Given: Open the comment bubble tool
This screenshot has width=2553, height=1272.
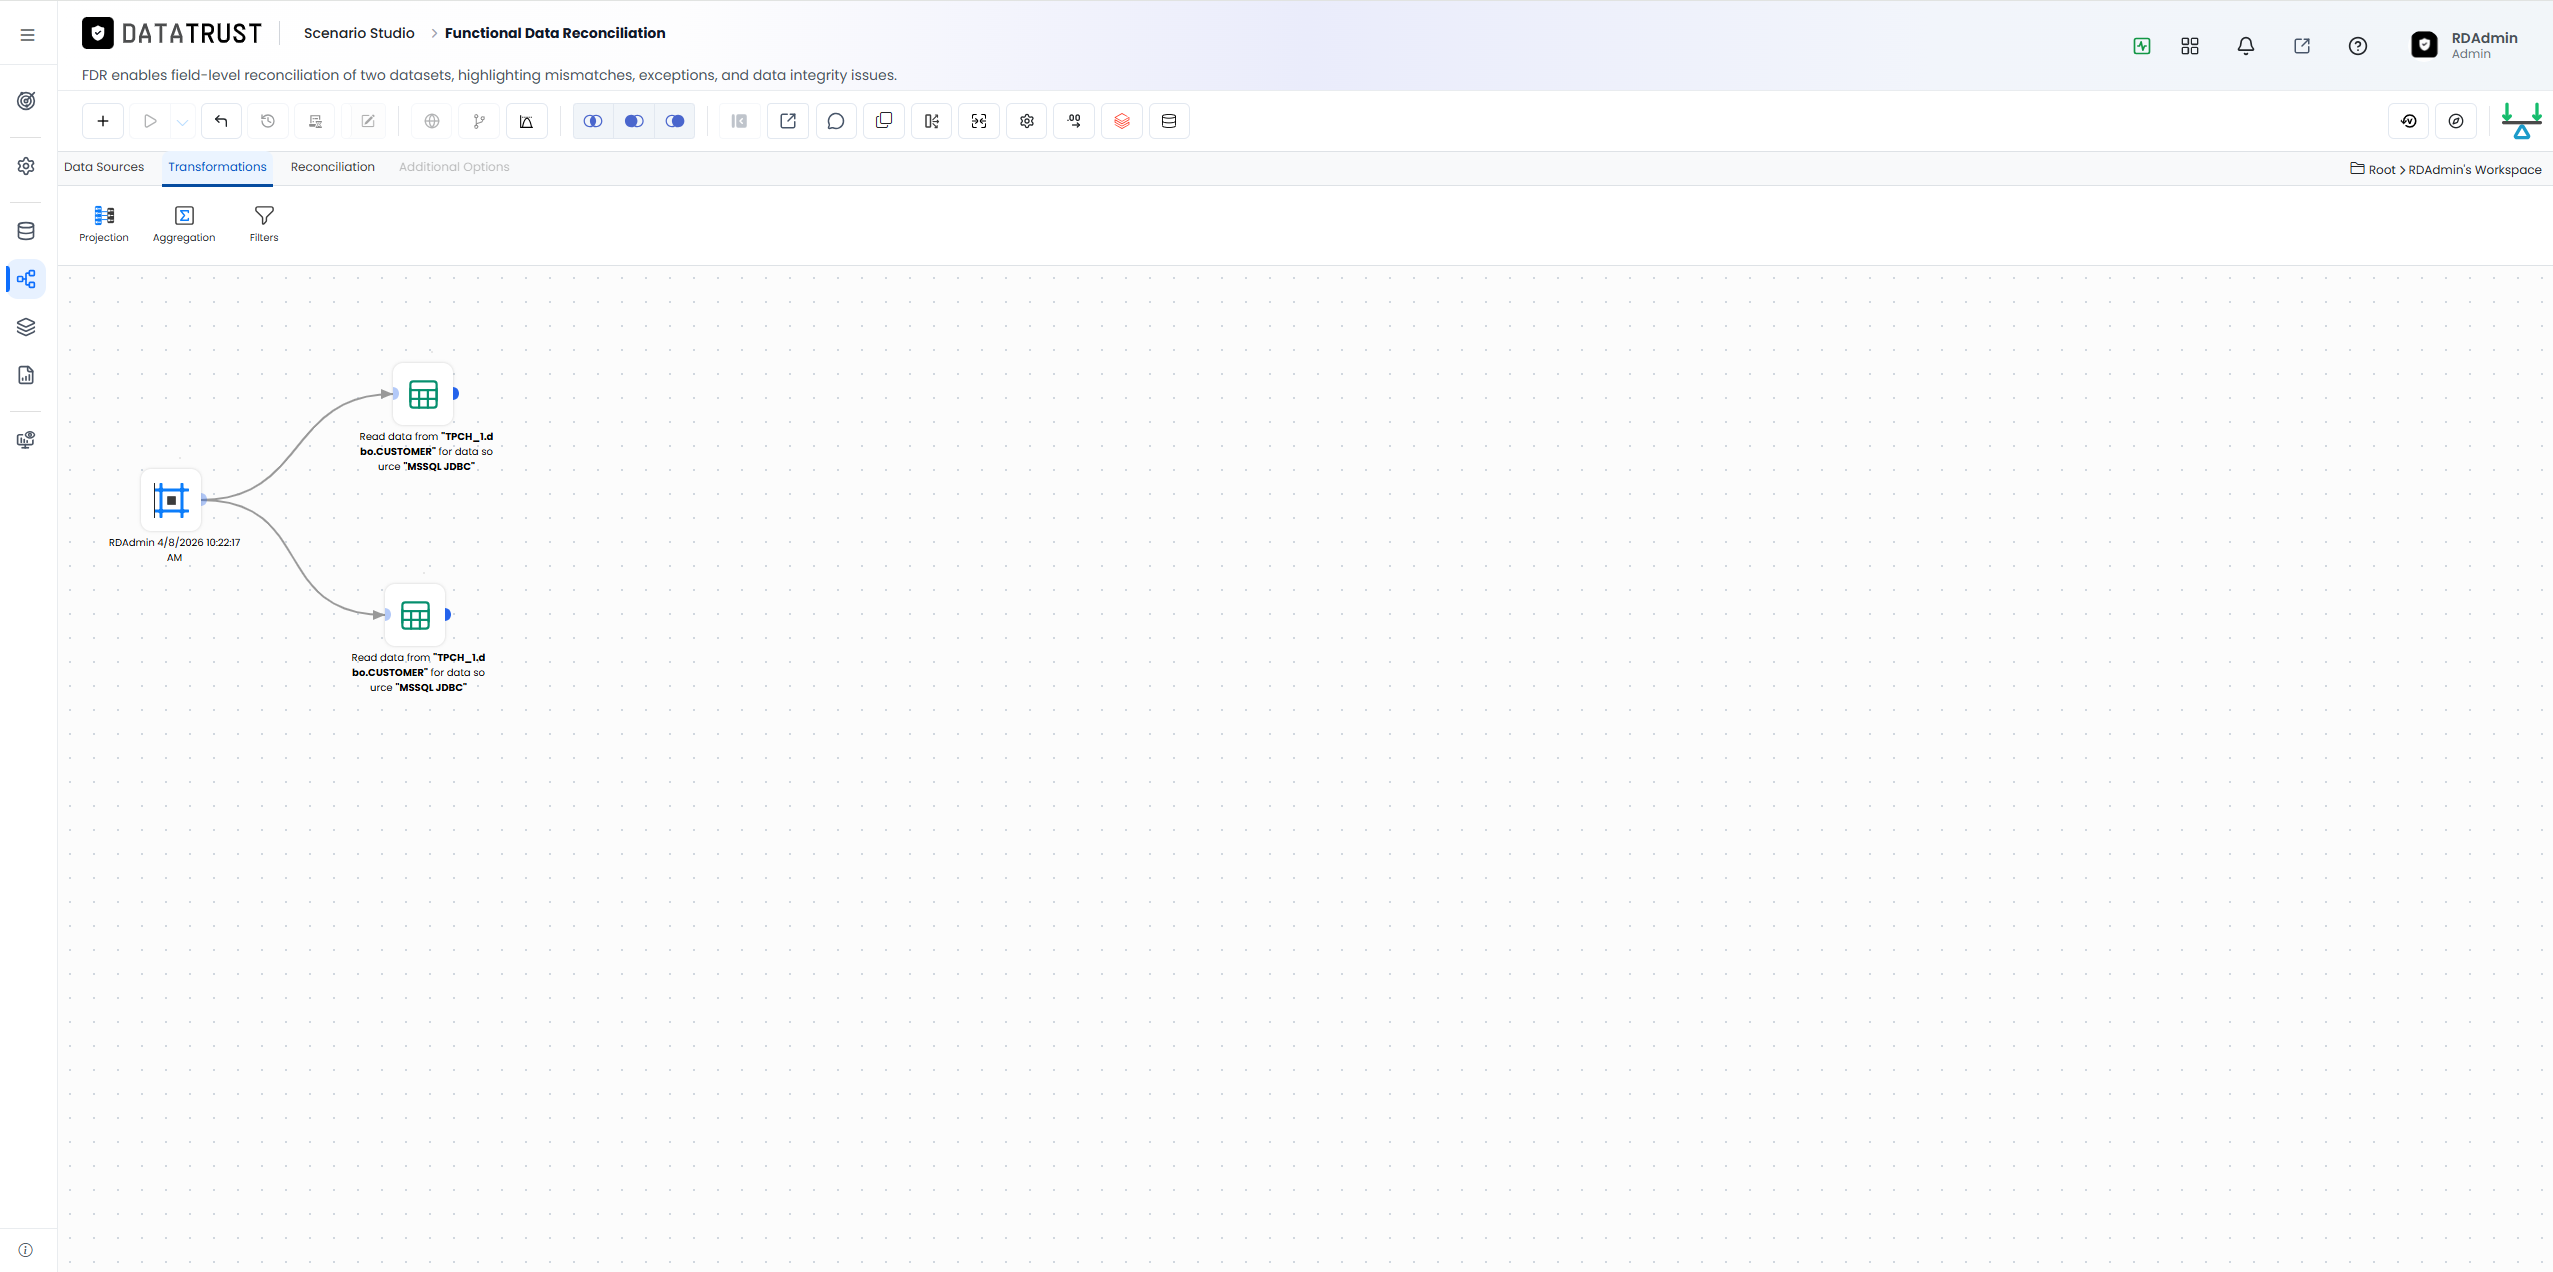Looking at the screenshot, I should pyautogui.click(x=836, y=121).
